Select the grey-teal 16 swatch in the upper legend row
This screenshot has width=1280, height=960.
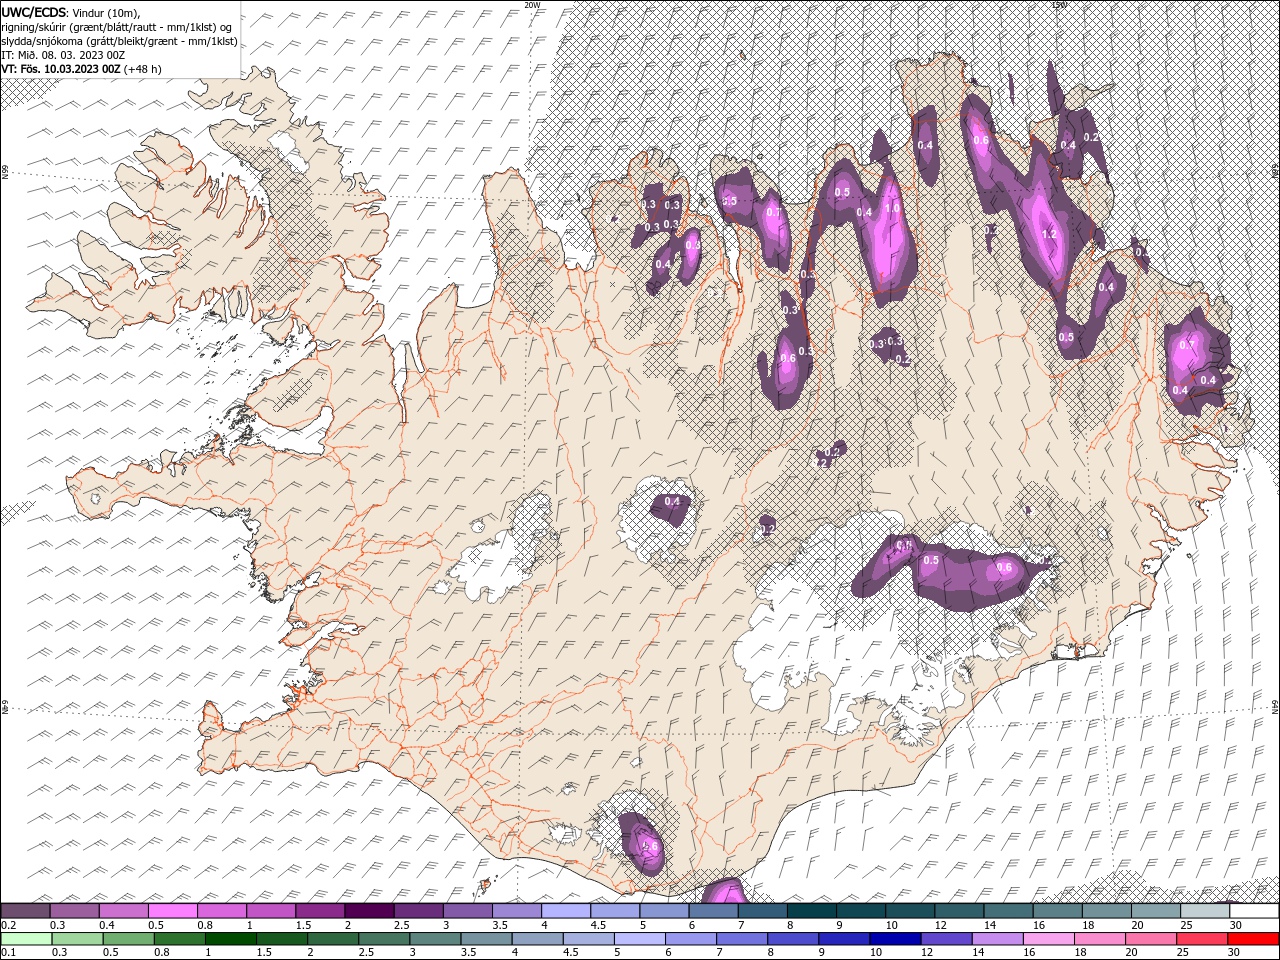click(1058, 911)
